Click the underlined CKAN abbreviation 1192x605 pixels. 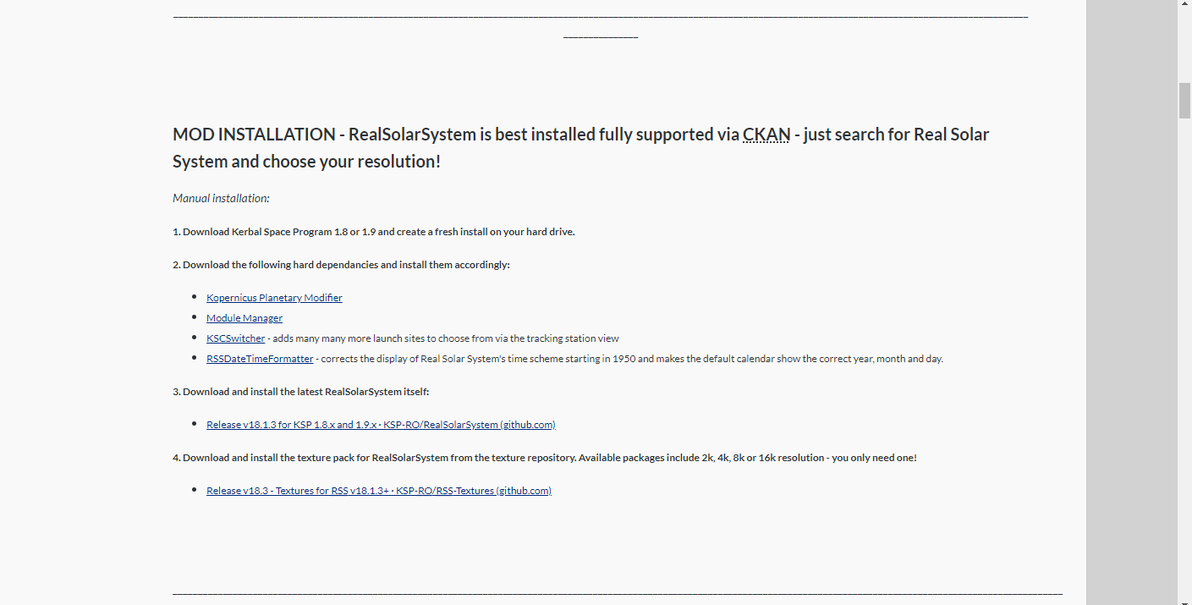tap(766, 135)
